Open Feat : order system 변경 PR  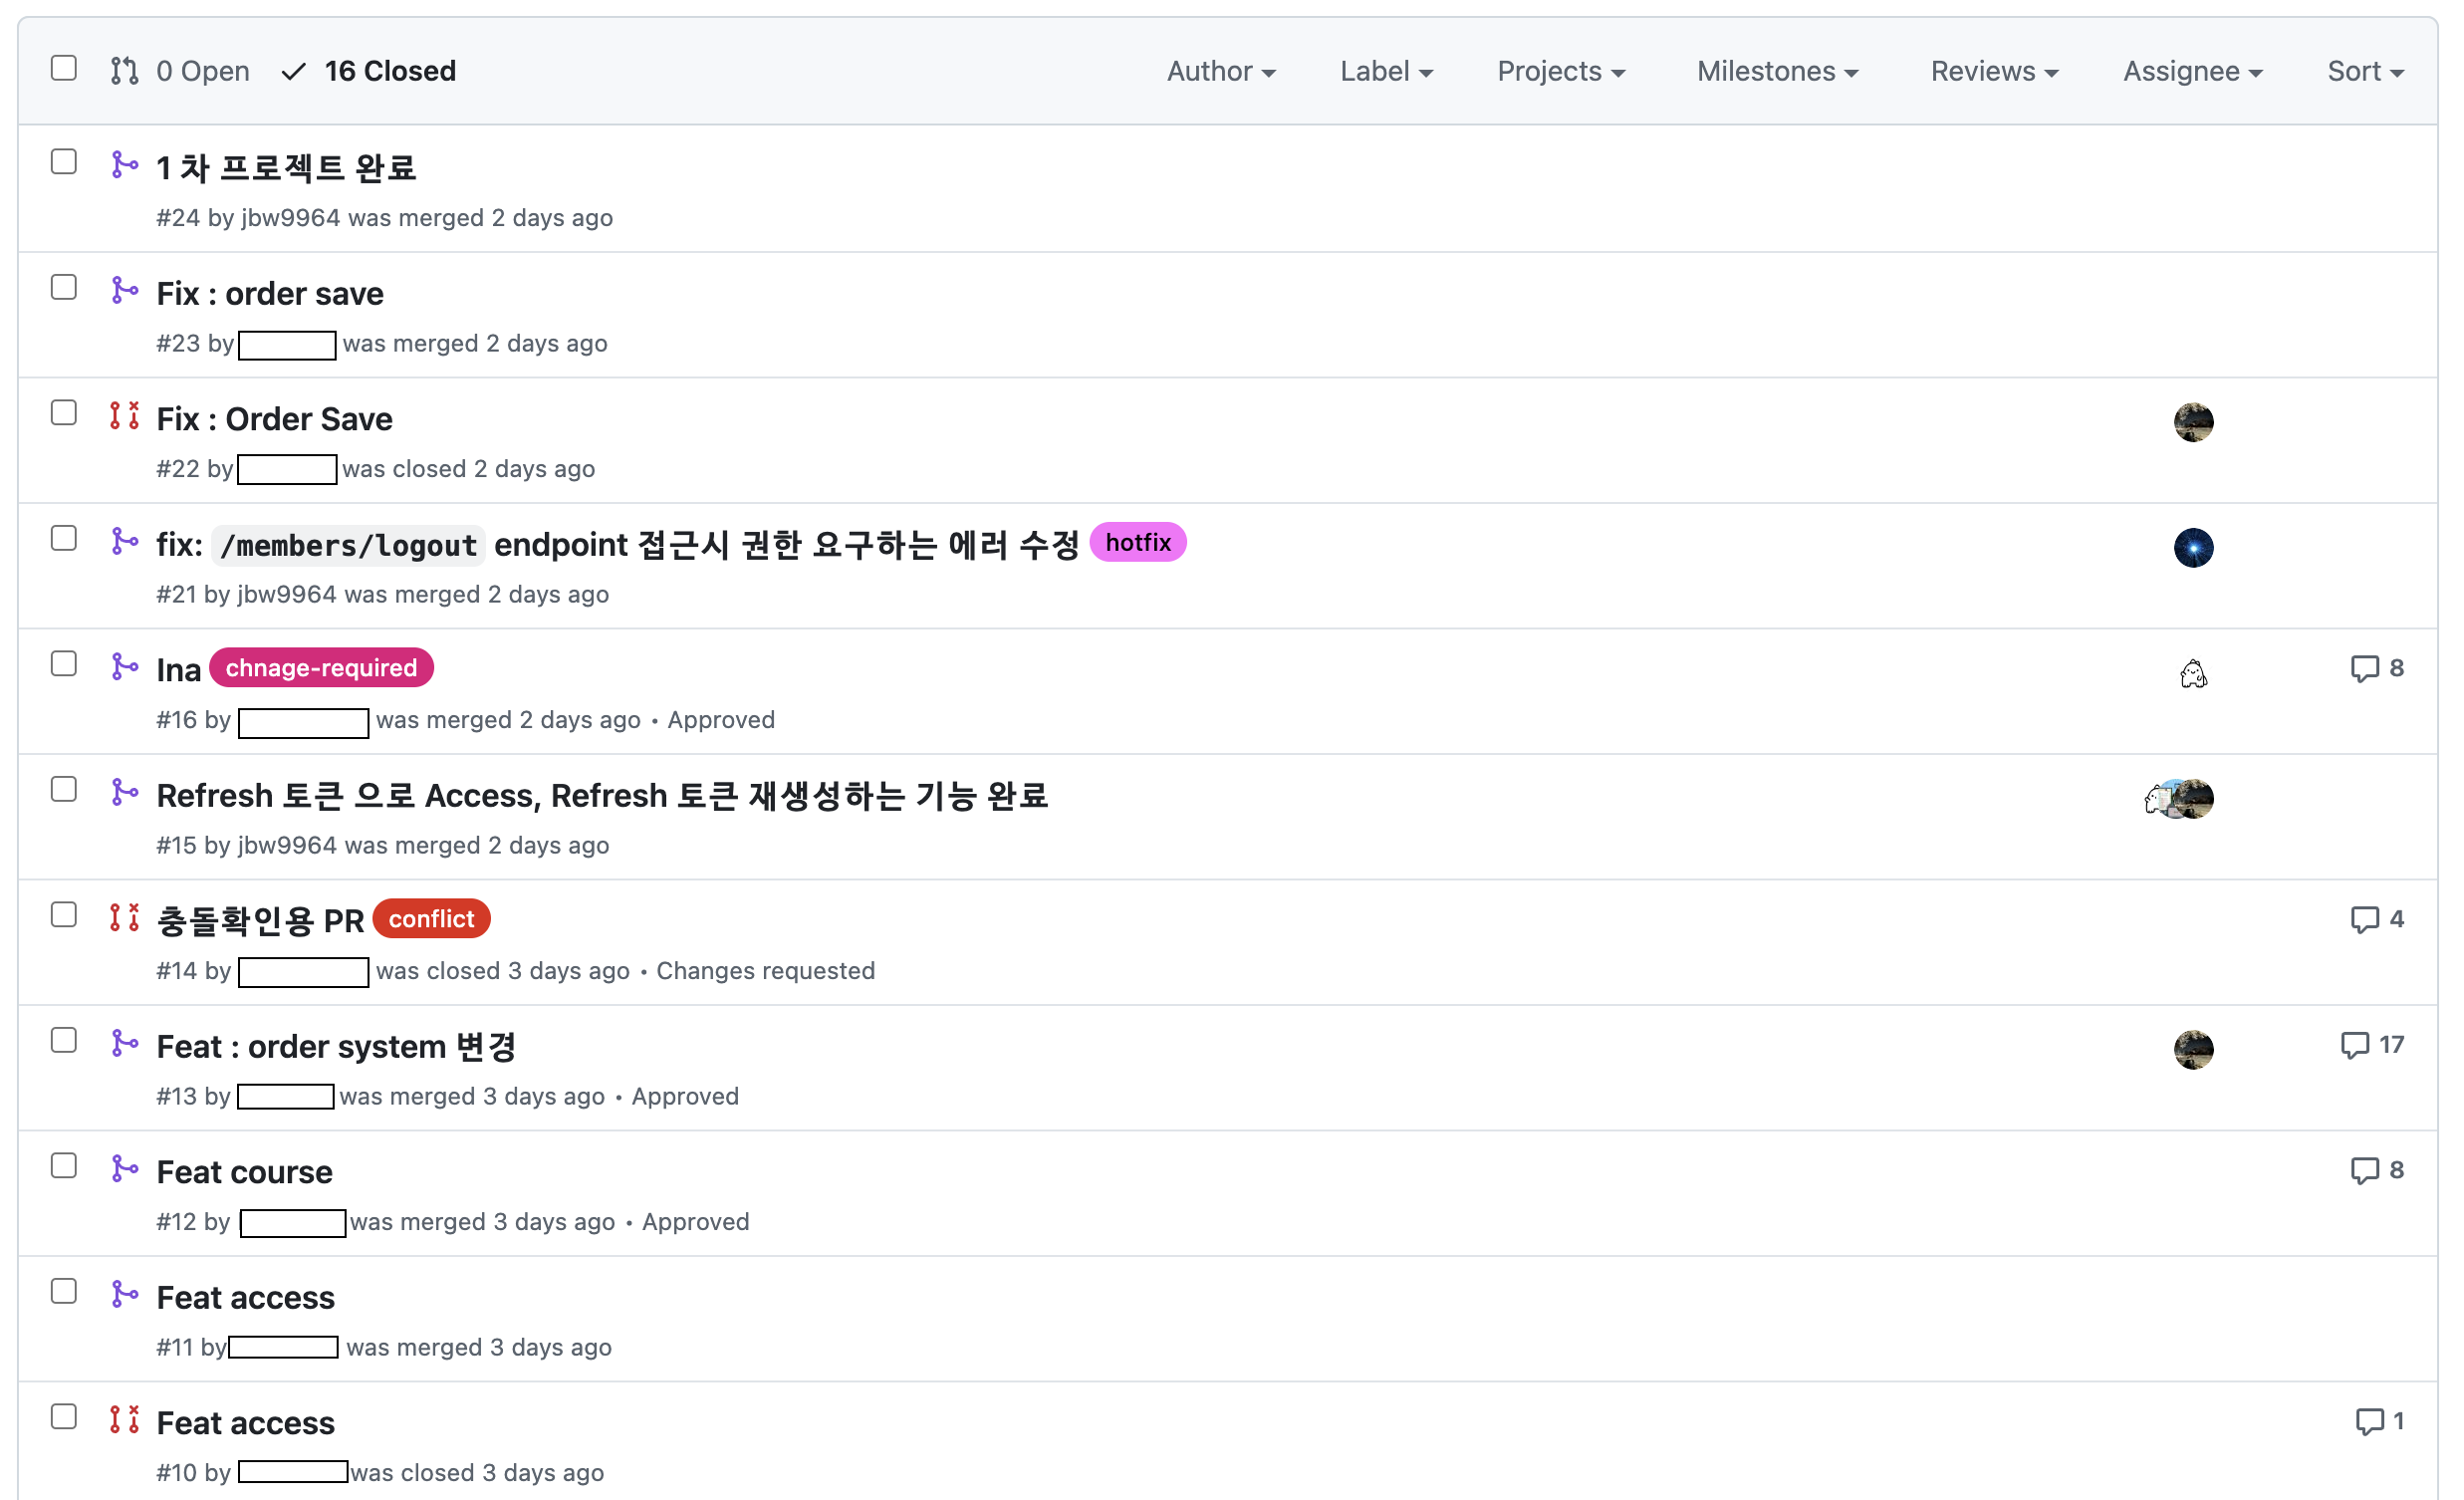click(x=336, y=1047)
